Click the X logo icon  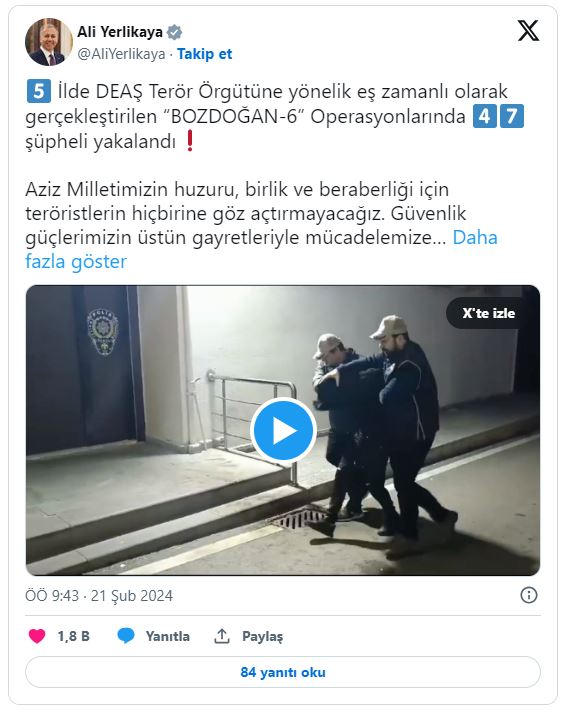(528, 30)
